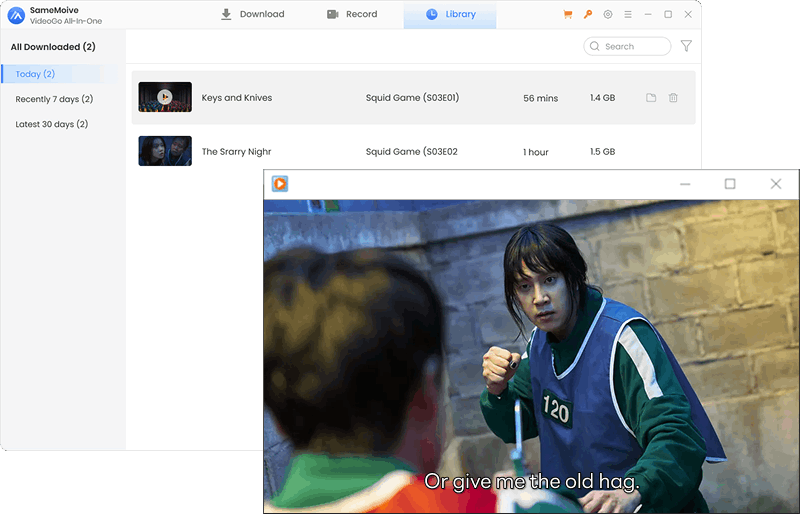
Task: Click the SameMovie logo icon
Action: click(x=16, y=15)
